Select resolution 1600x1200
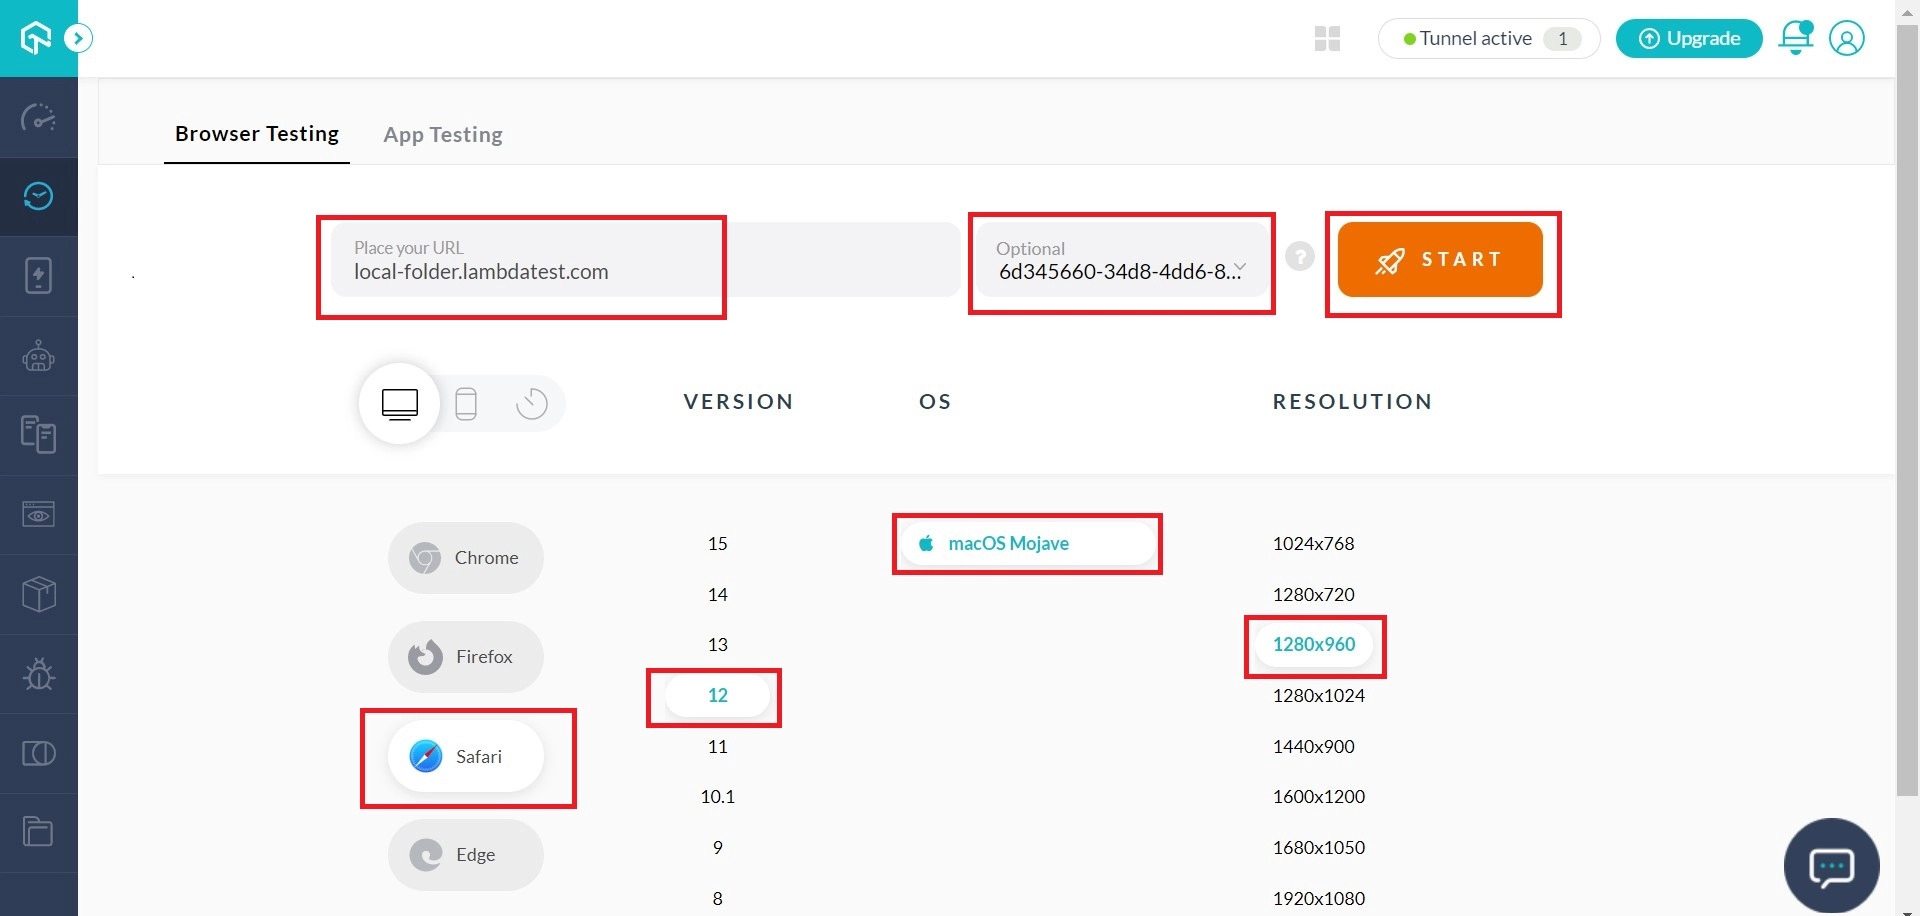The image size is (1920, 916). click(x=1318, y=797)
